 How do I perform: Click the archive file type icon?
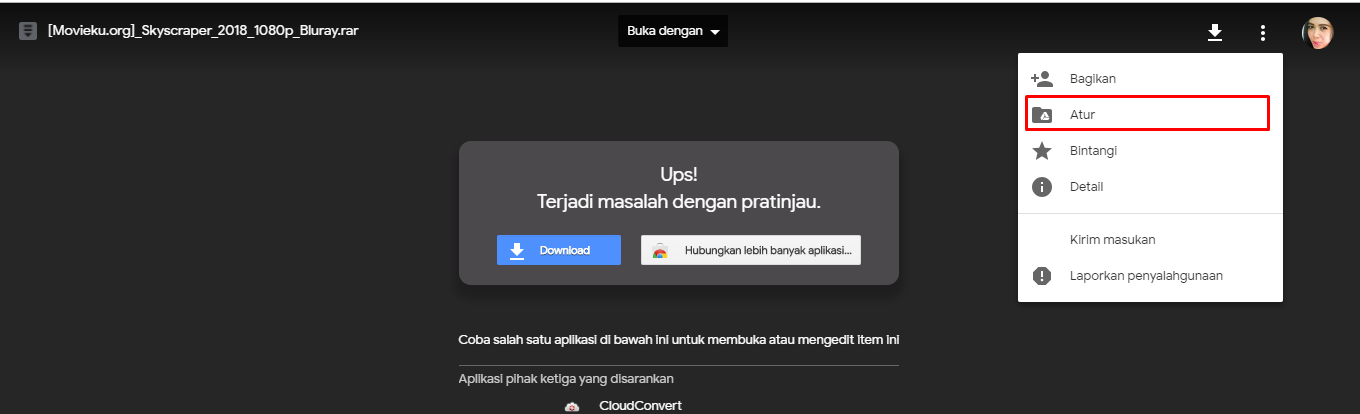coord(28,31)
